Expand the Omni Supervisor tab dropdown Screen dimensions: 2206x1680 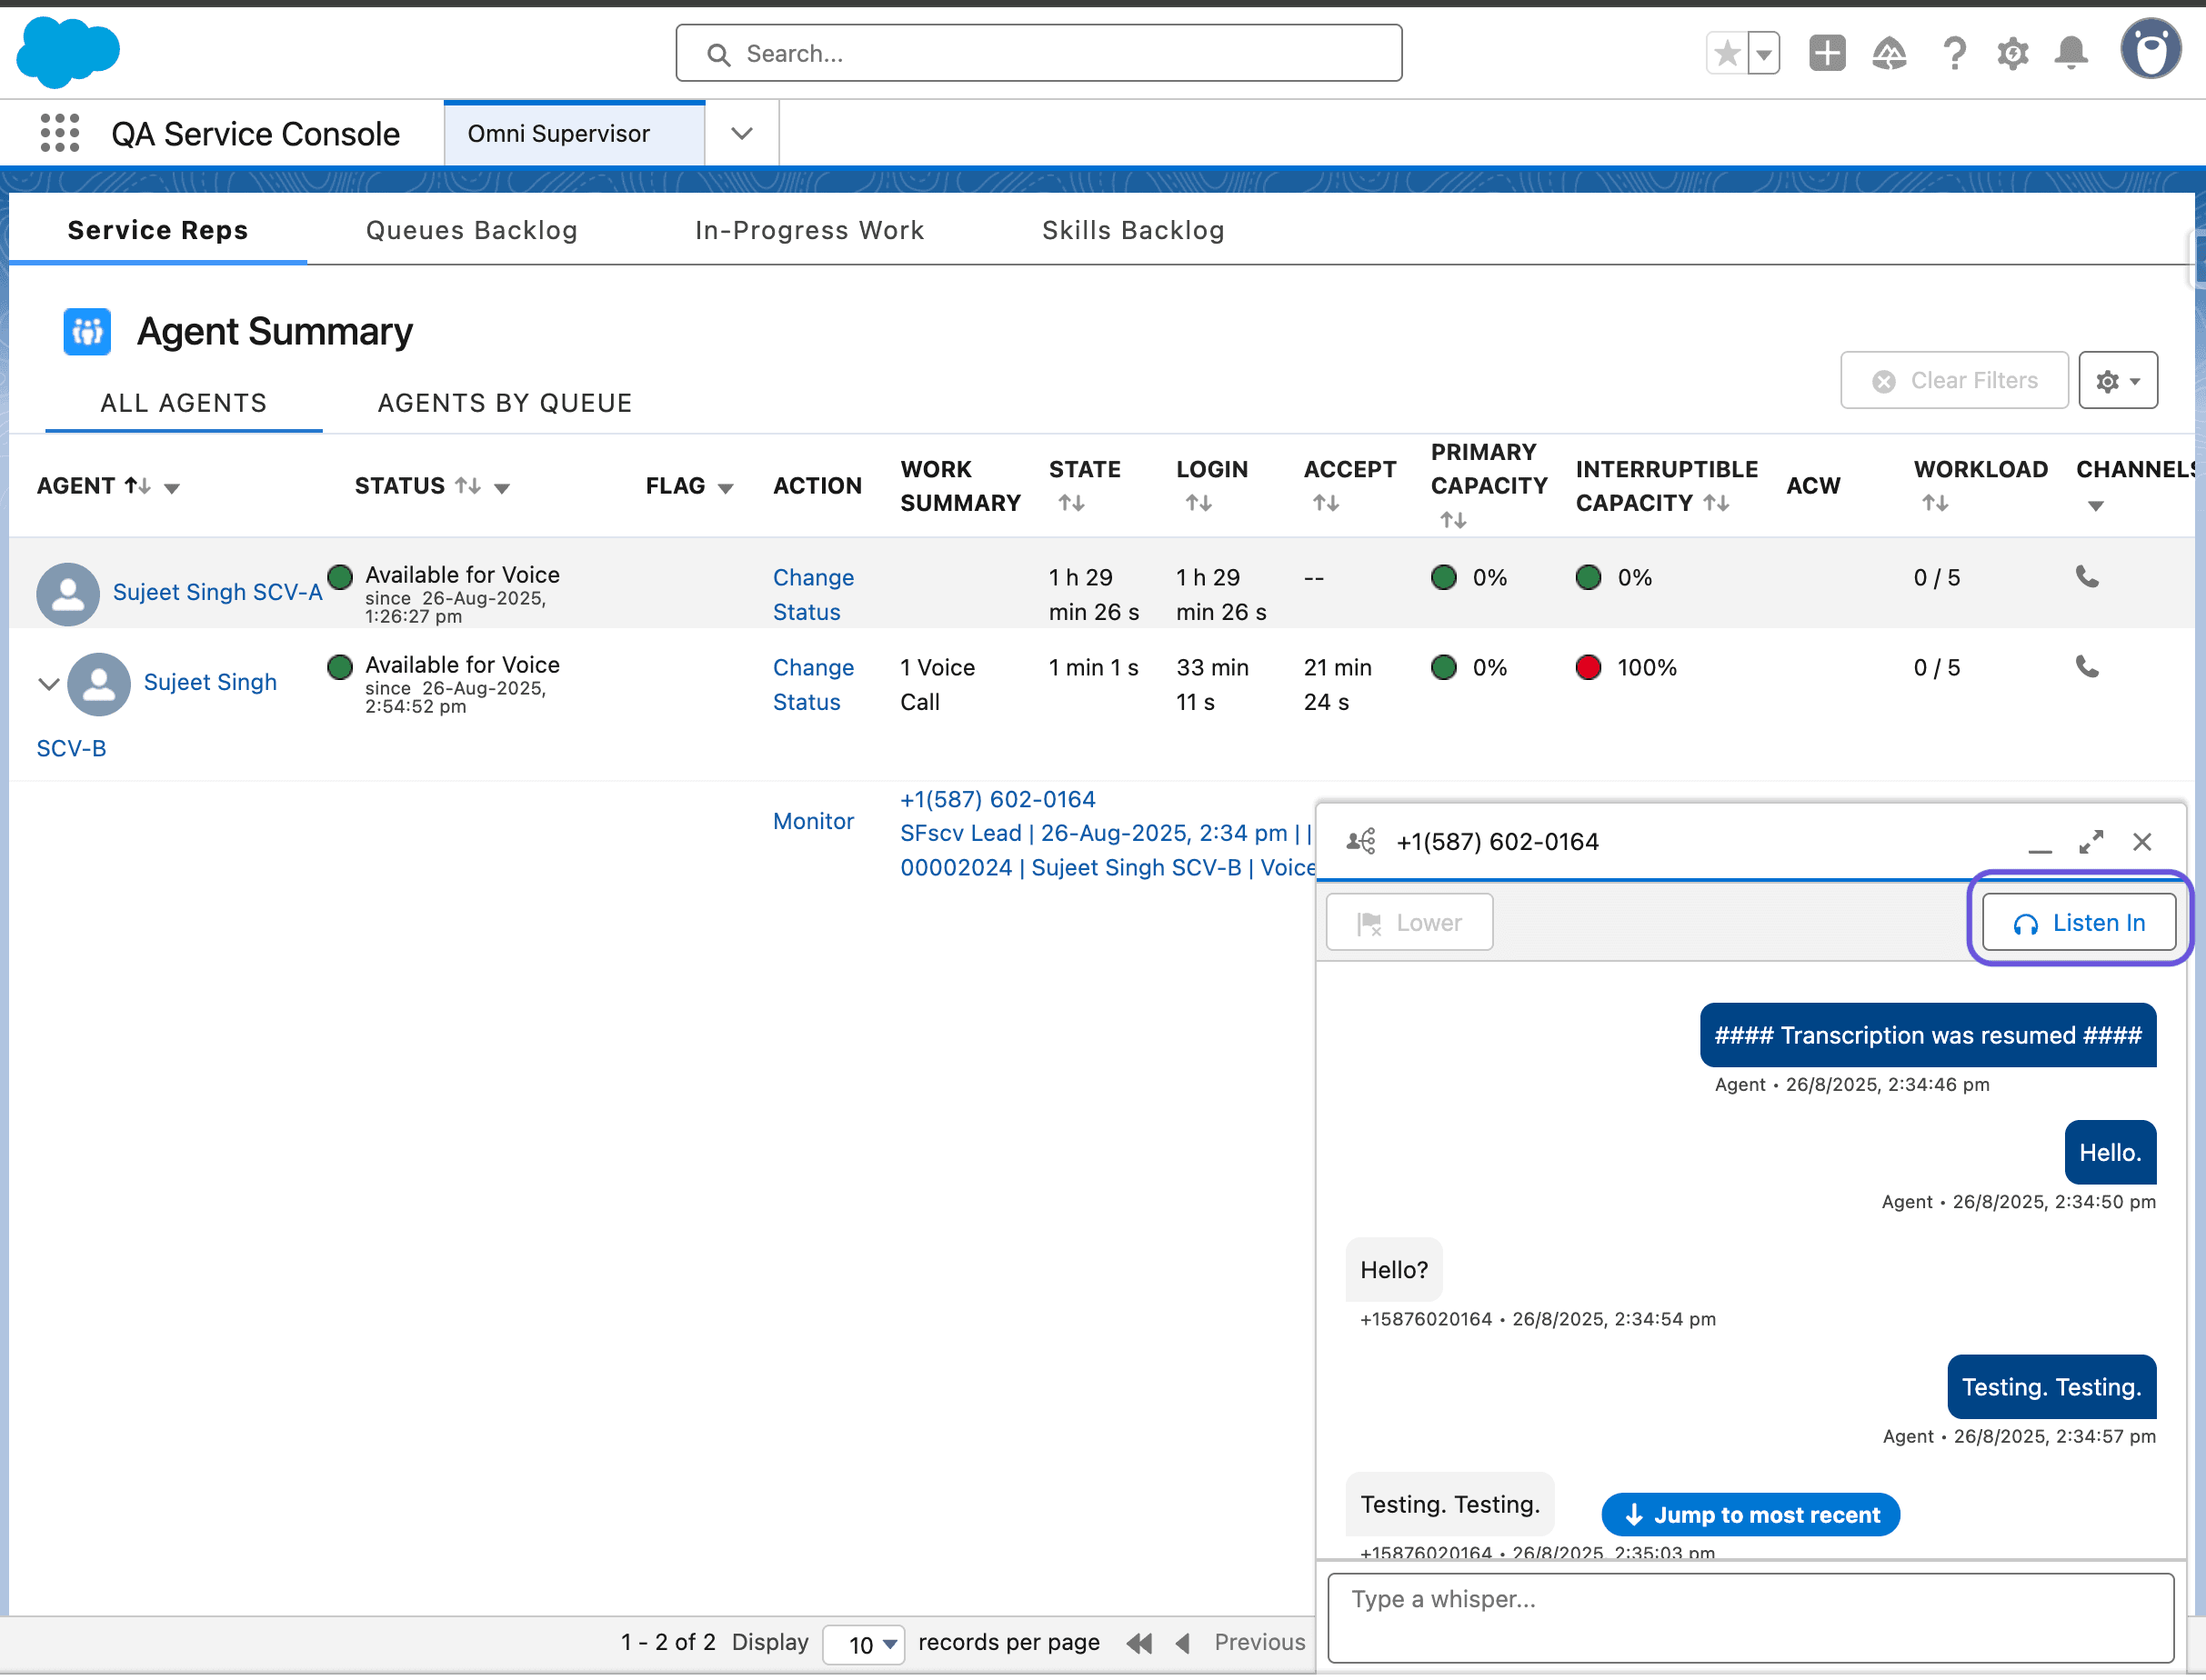coord(741,132)
